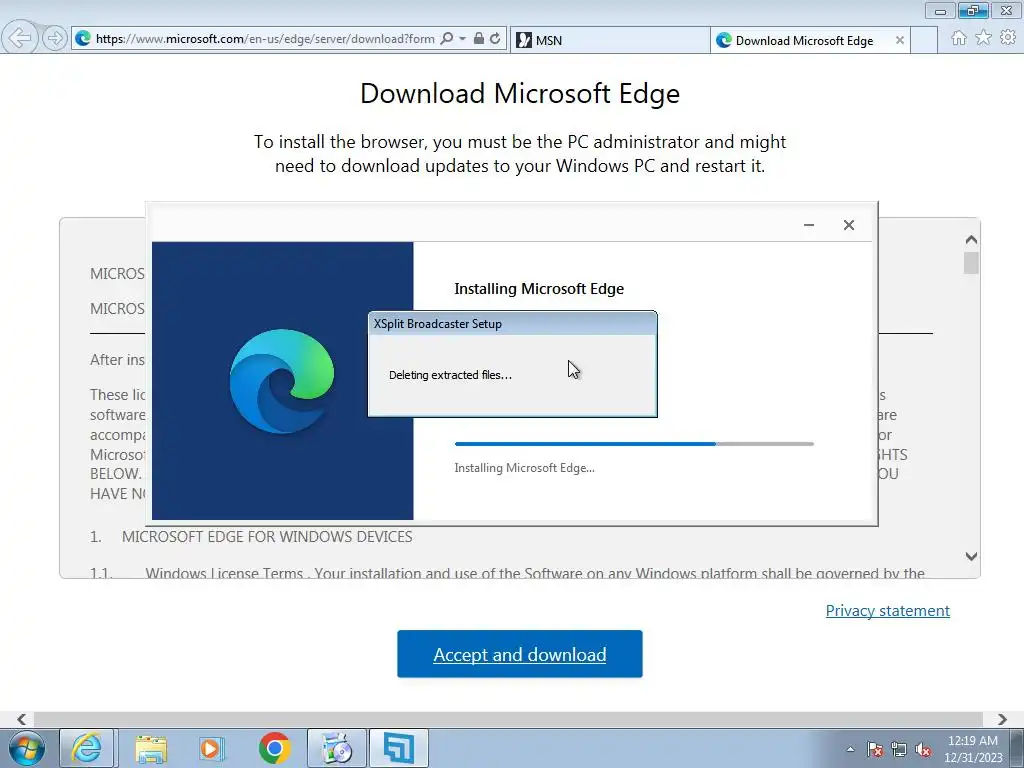The width and height of the screenshot is (1024, 768).
Task: Open the browser Home icon
Action: click(959, 38)
